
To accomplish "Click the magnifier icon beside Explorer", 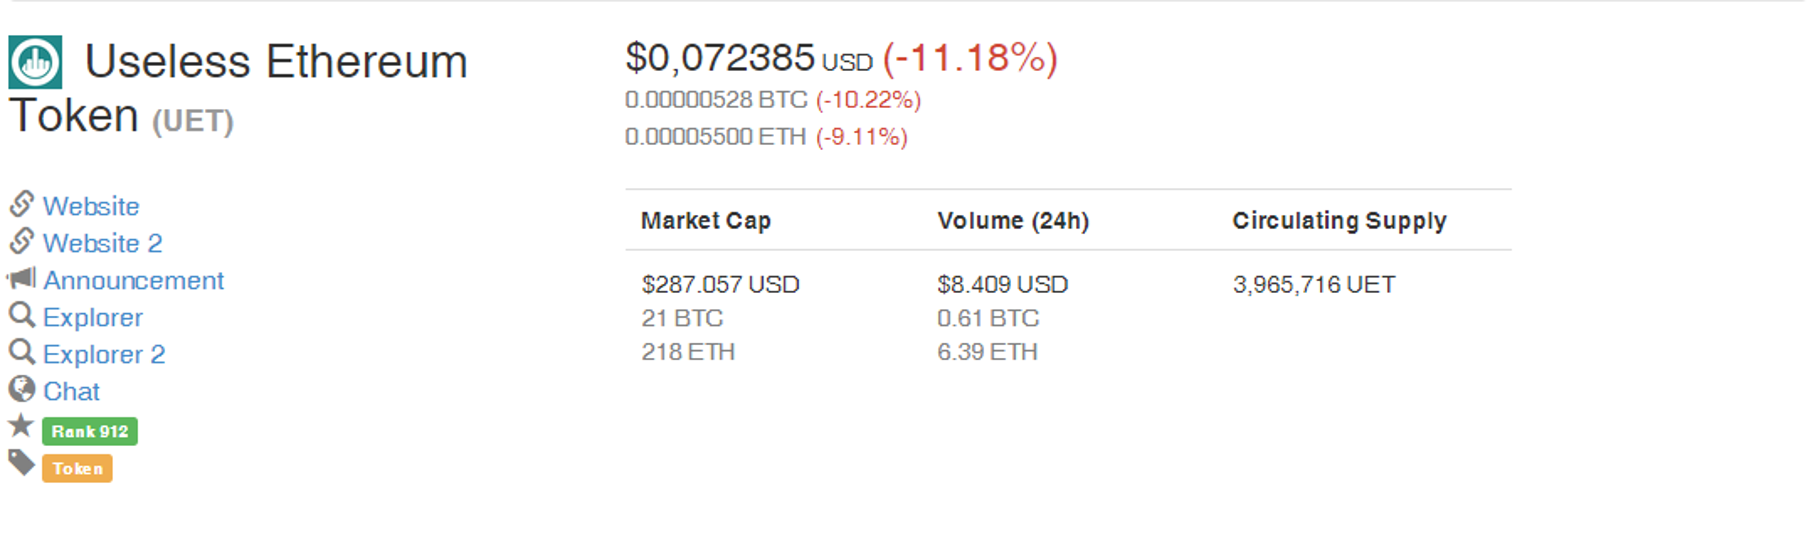I will [x=22, y=316].
